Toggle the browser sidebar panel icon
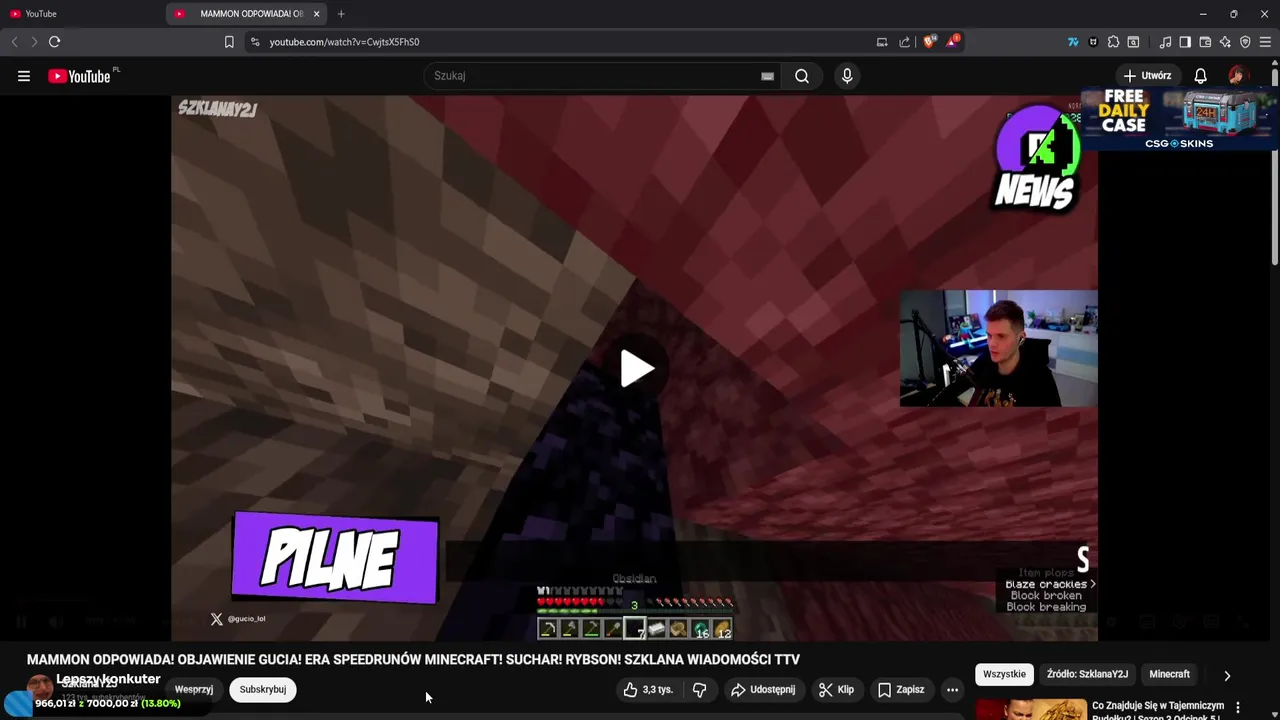The width and height of the screenshot is (1280, 720). tap(1185, 42)
